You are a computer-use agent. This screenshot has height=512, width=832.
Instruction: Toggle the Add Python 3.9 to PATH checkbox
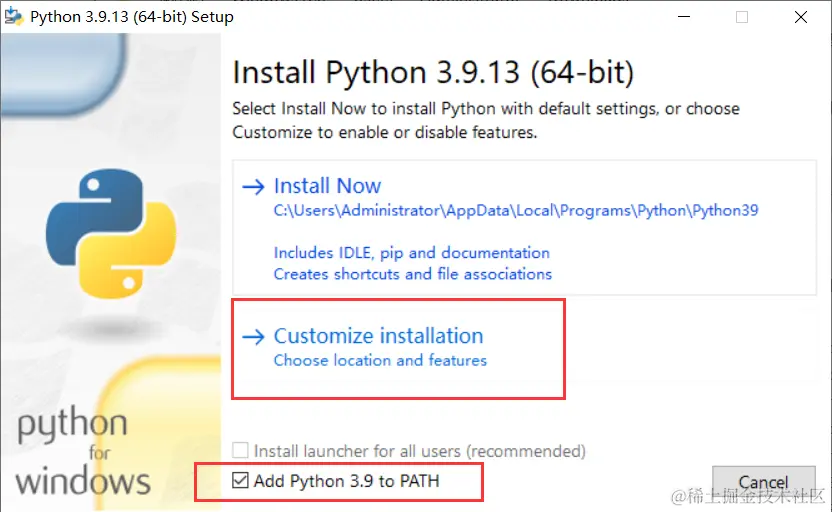pos(240,480)
